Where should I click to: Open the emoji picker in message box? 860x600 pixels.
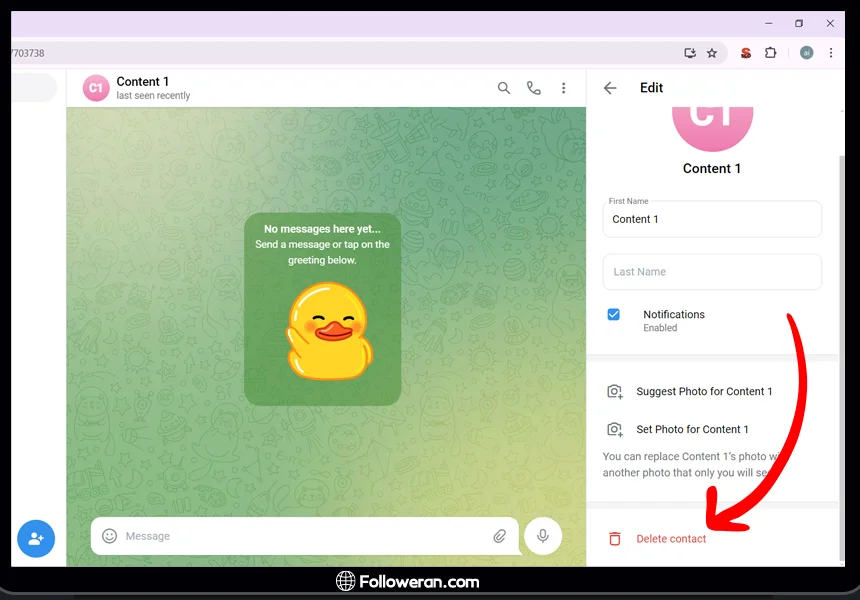110,536
